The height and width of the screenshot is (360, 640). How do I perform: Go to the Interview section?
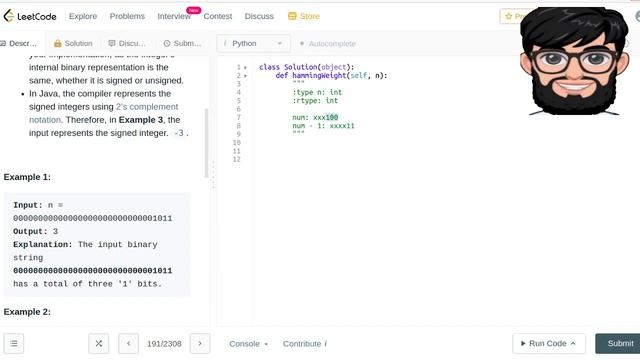click(x=174, y=16)
